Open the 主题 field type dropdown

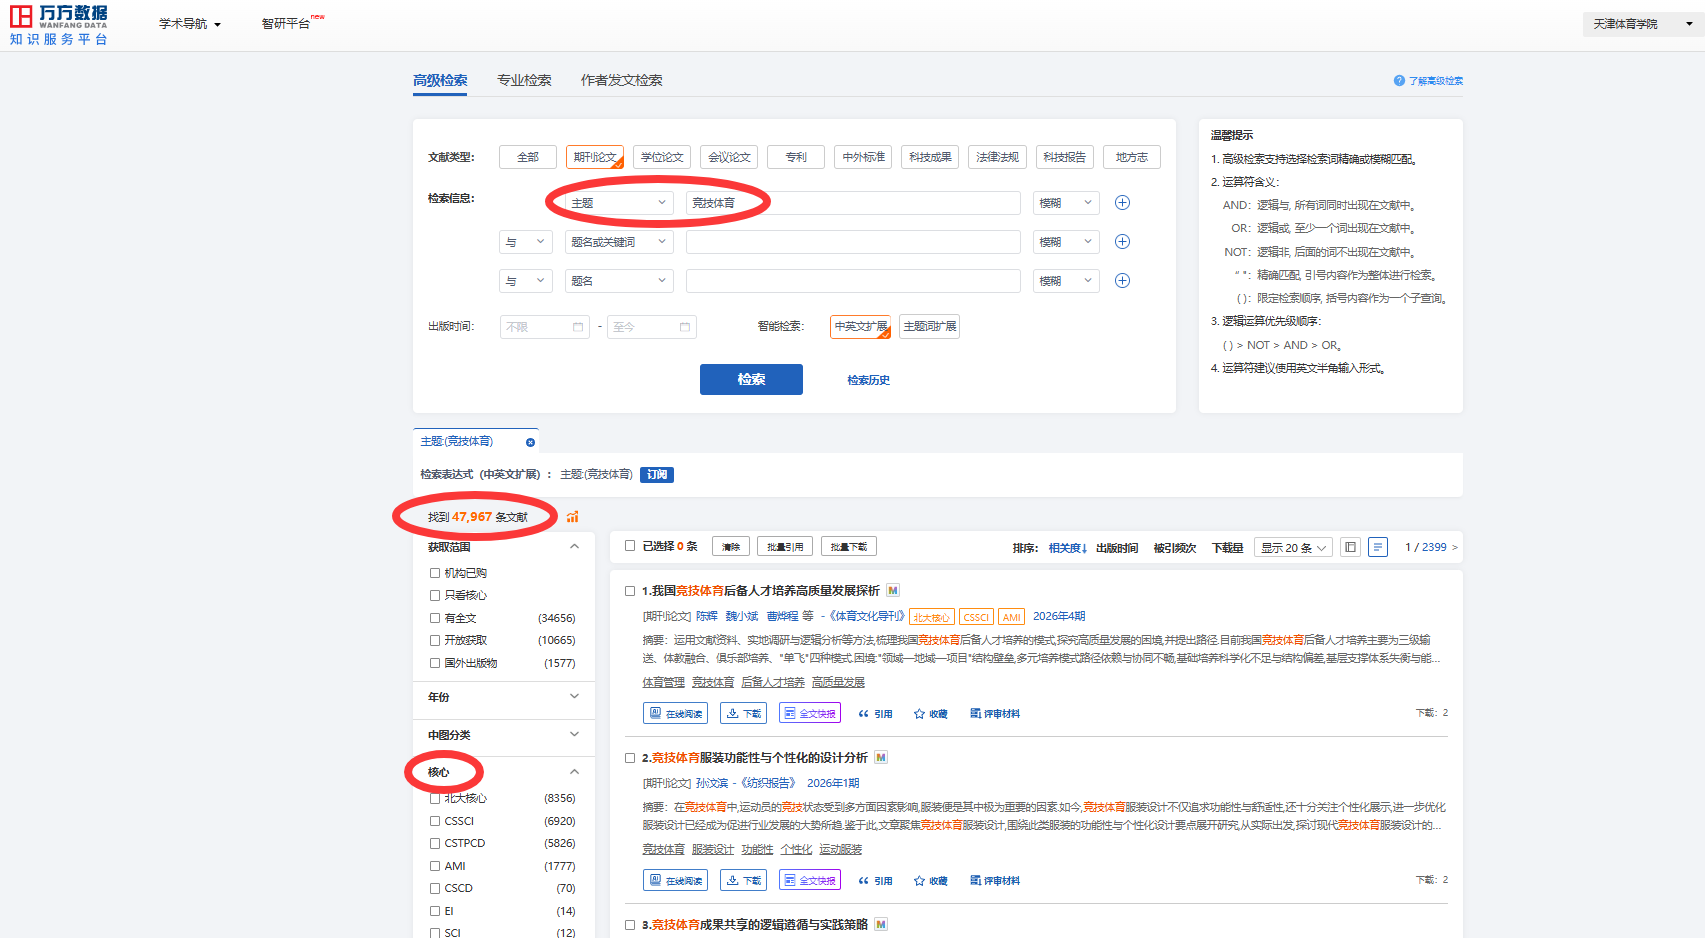pyautogui.click(x=619, y=203)
